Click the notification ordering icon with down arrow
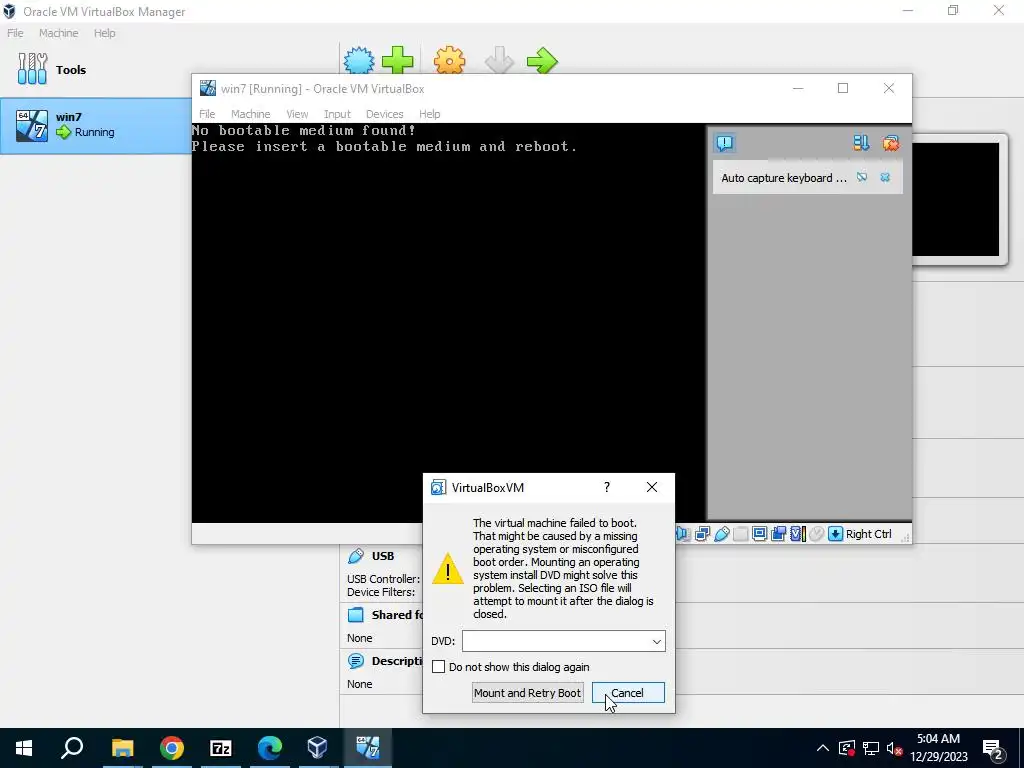The height and width of the screenshot is (768, 1024). [861, 143]
